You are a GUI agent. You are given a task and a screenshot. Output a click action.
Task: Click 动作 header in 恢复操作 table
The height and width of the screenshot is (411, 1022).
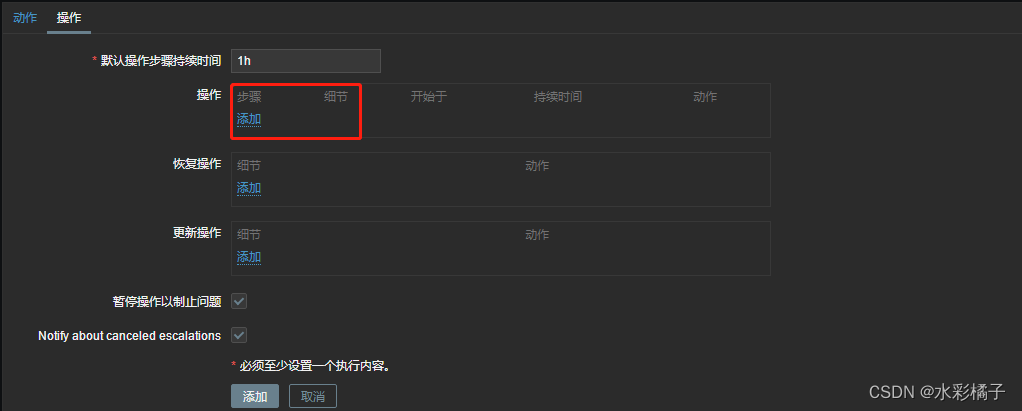(x=537, y=166)
